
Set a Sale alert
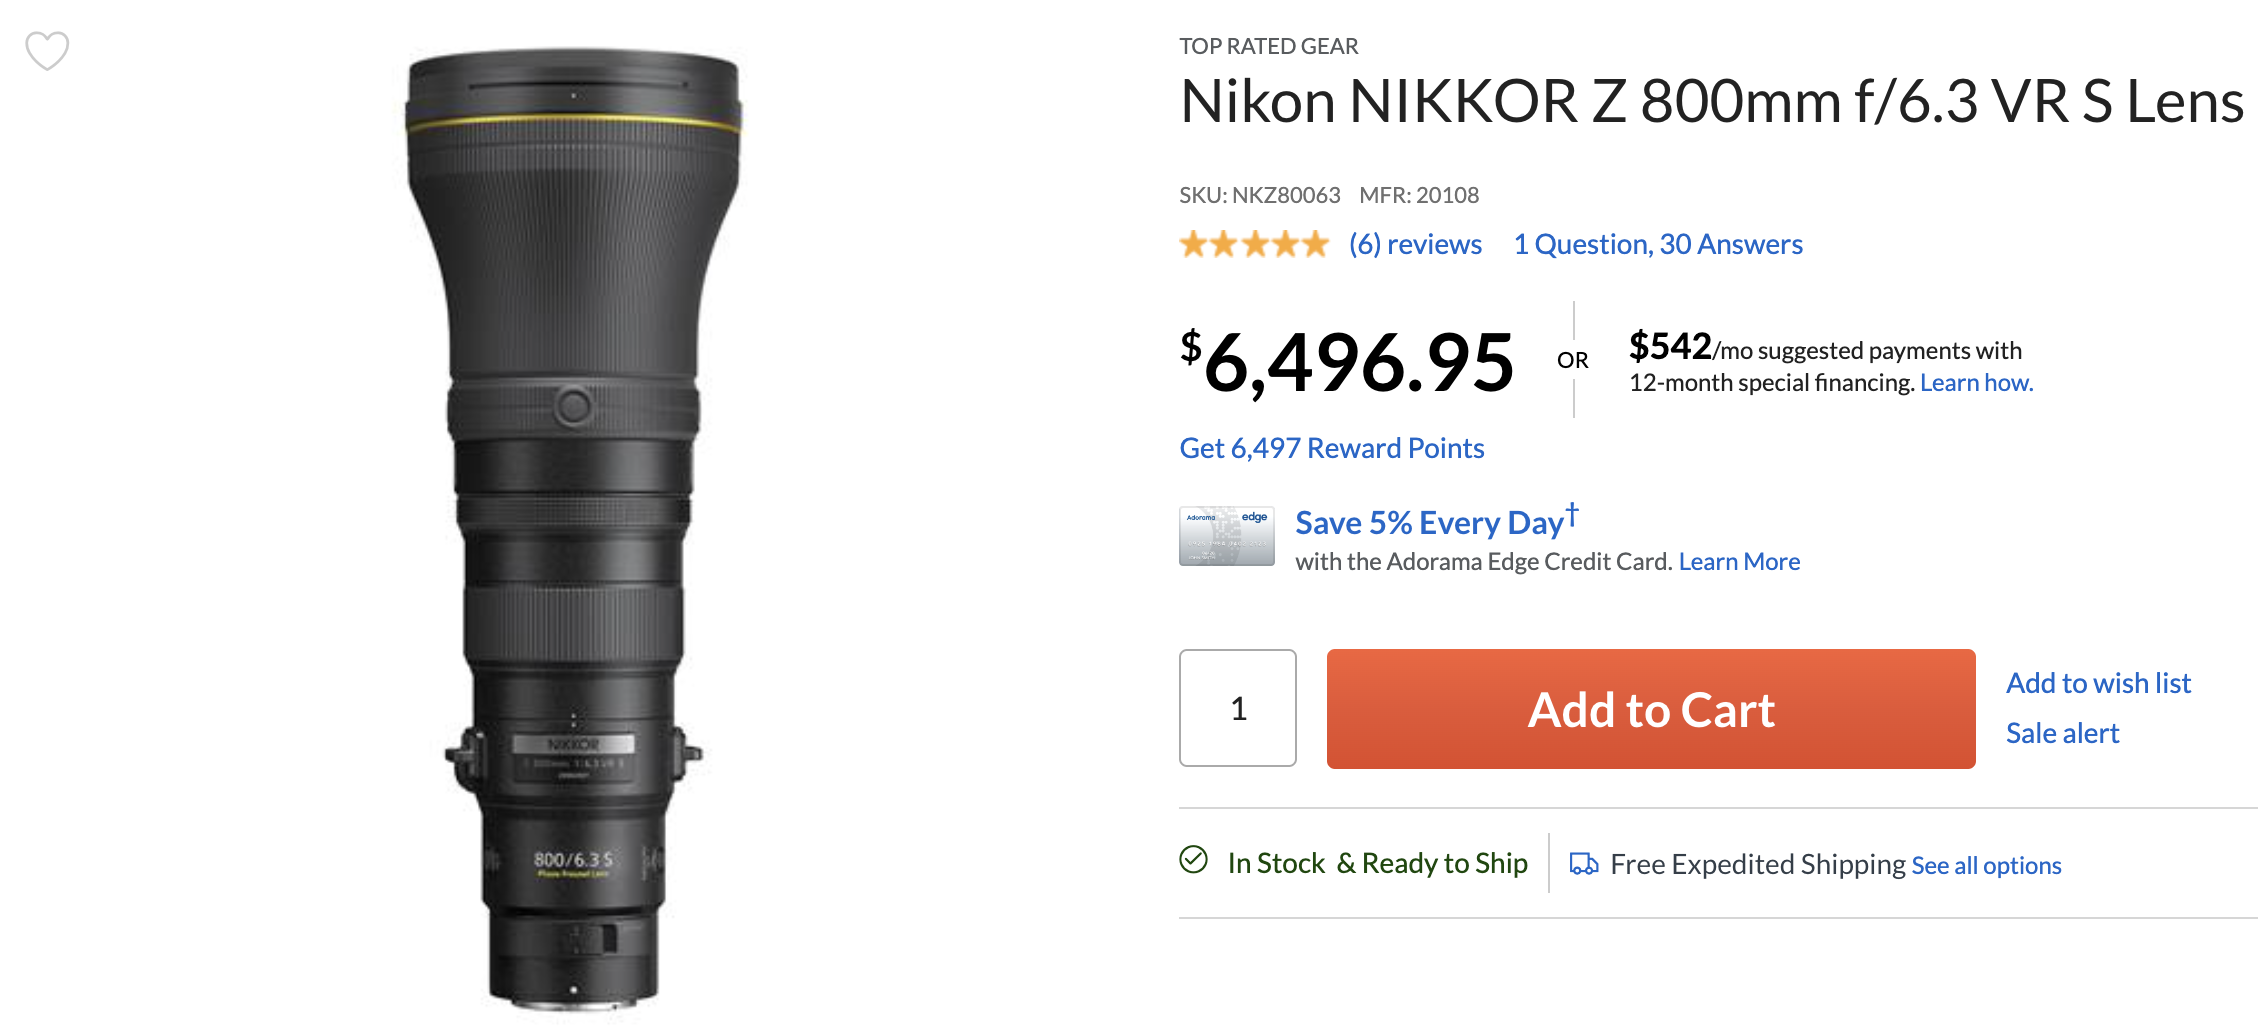(x=2062, y=733)
